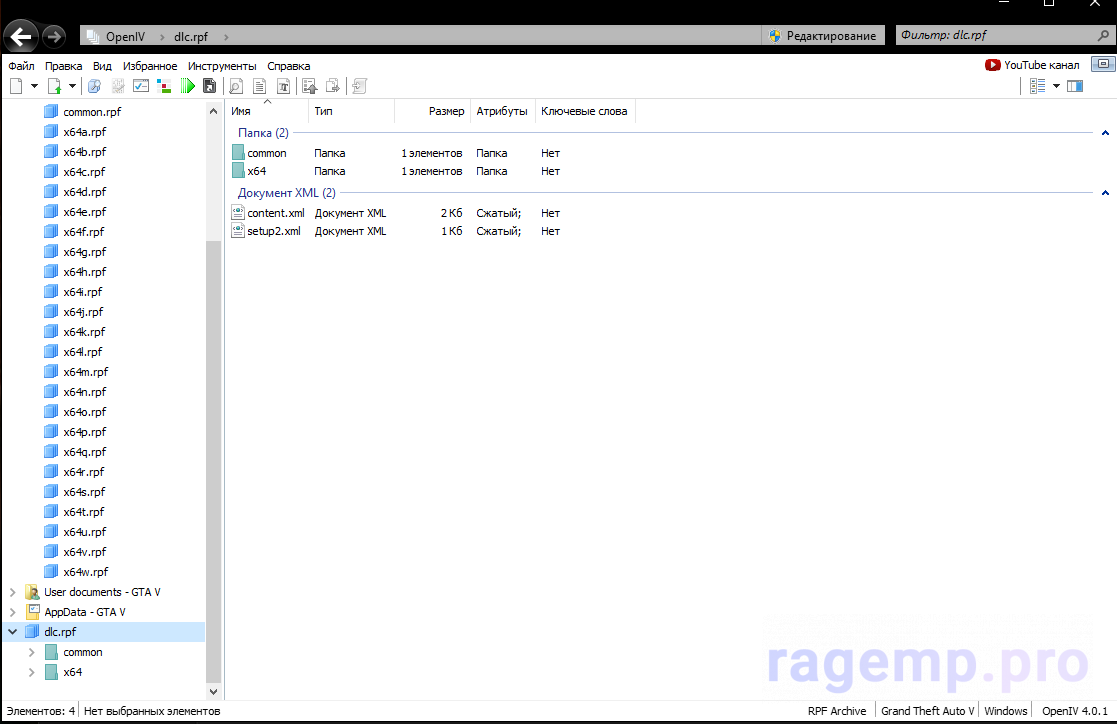This screenshot has width=1117, height=724.
Task: Click the Grand Theft Auto V status entry
Action: [928, 711]
